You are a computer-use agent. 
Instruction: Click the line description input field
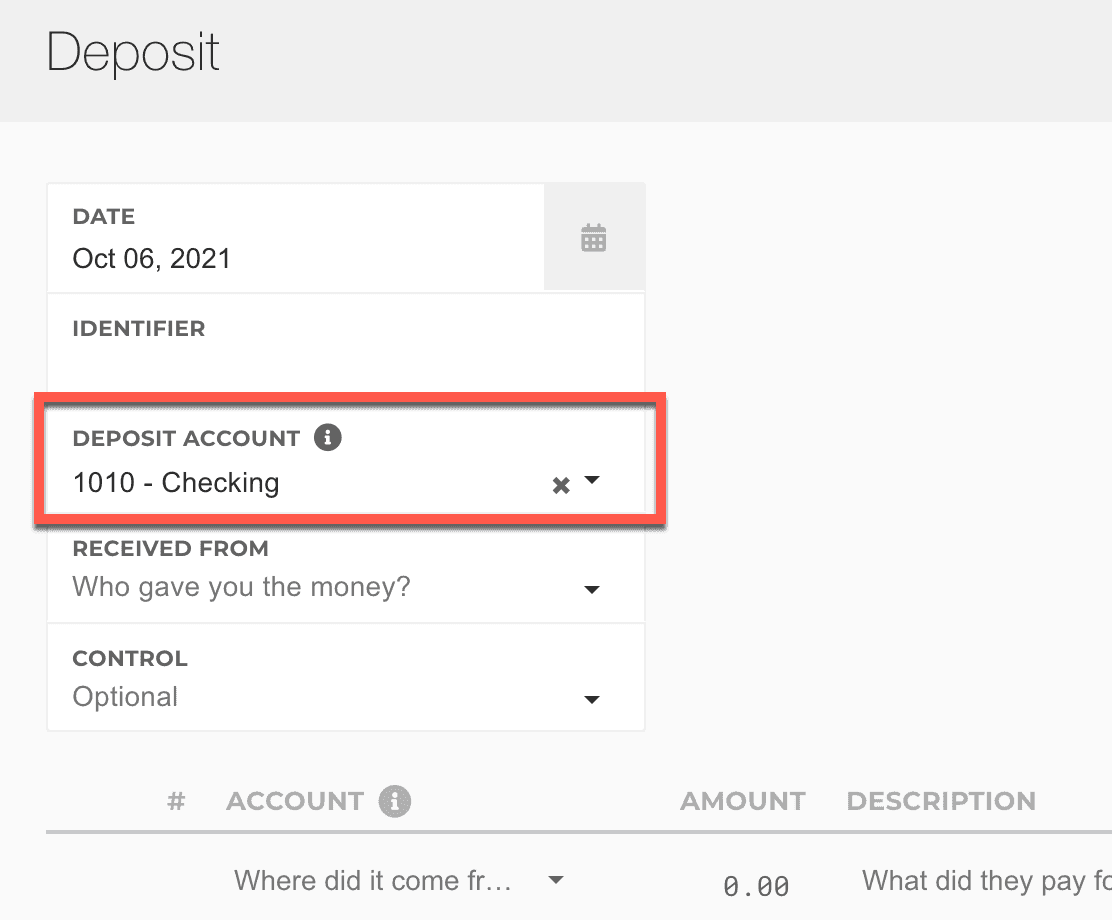pos(985,881)
